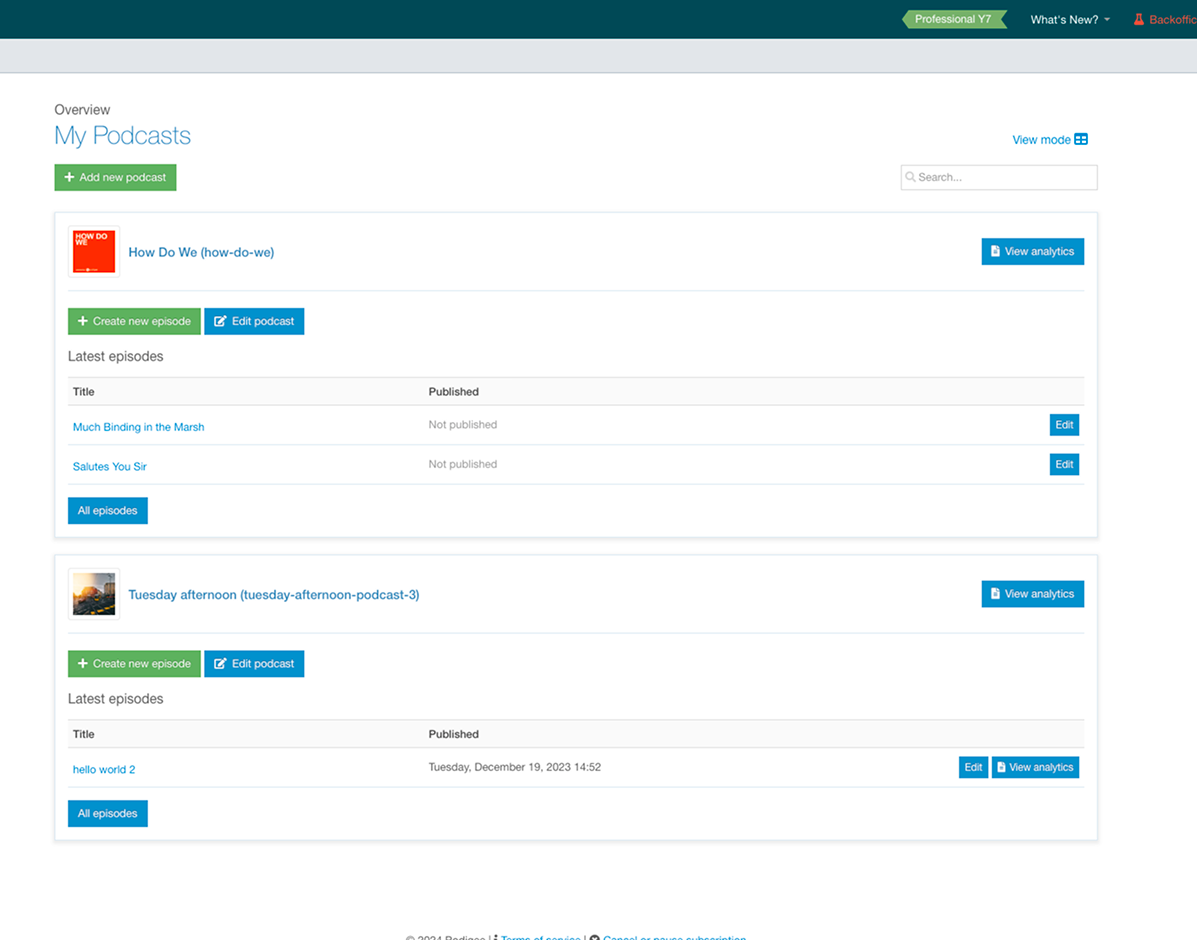Screen dimensions: 1197x940
Task: View analytics for hello world 2 episode
Action: tap(1035, 767)
